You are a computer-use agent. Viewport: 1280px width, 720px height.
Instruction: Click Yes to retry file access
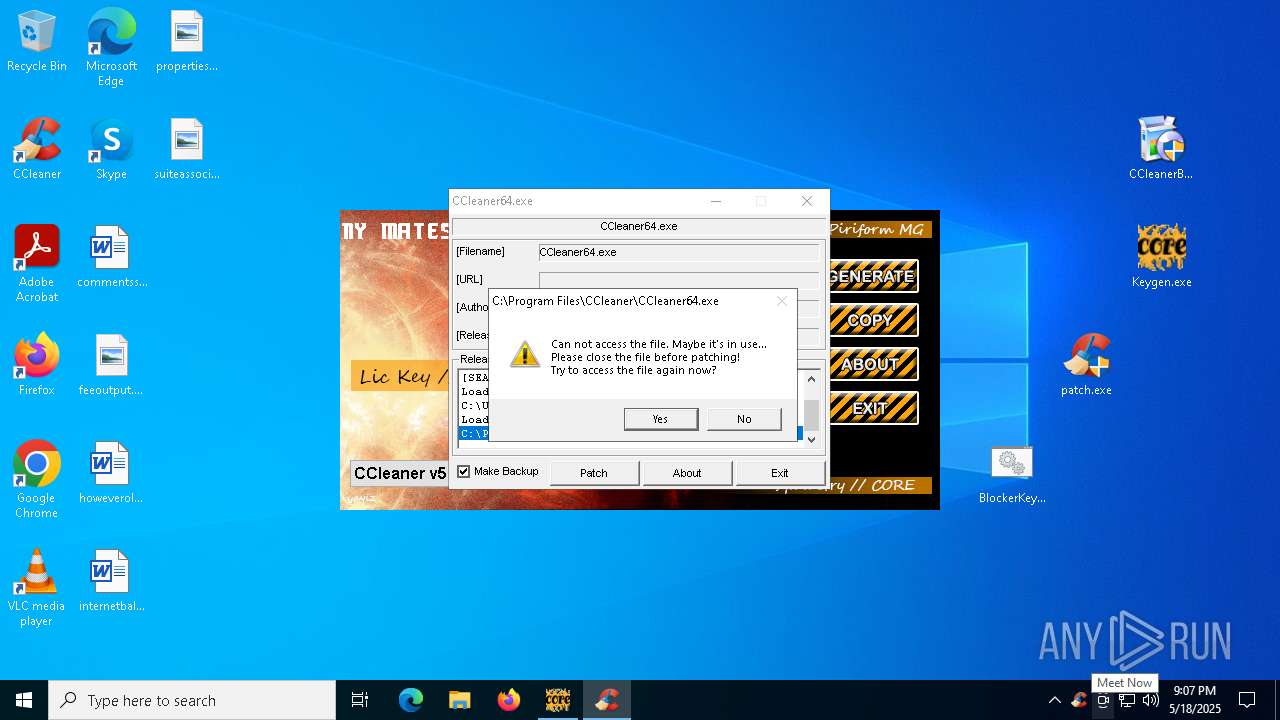661,419
